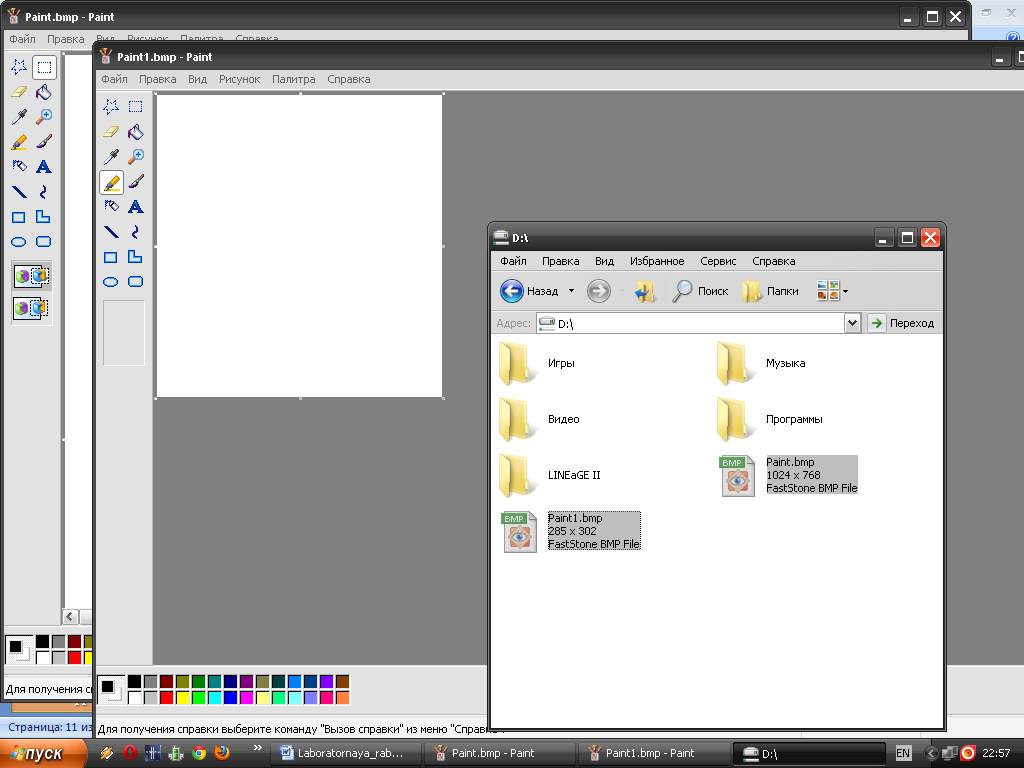Viewport: 1024px width, 768px height.
Task: Pick the Eyedropper tool in Paint1.bmp window
Action: tap(111, 157)
